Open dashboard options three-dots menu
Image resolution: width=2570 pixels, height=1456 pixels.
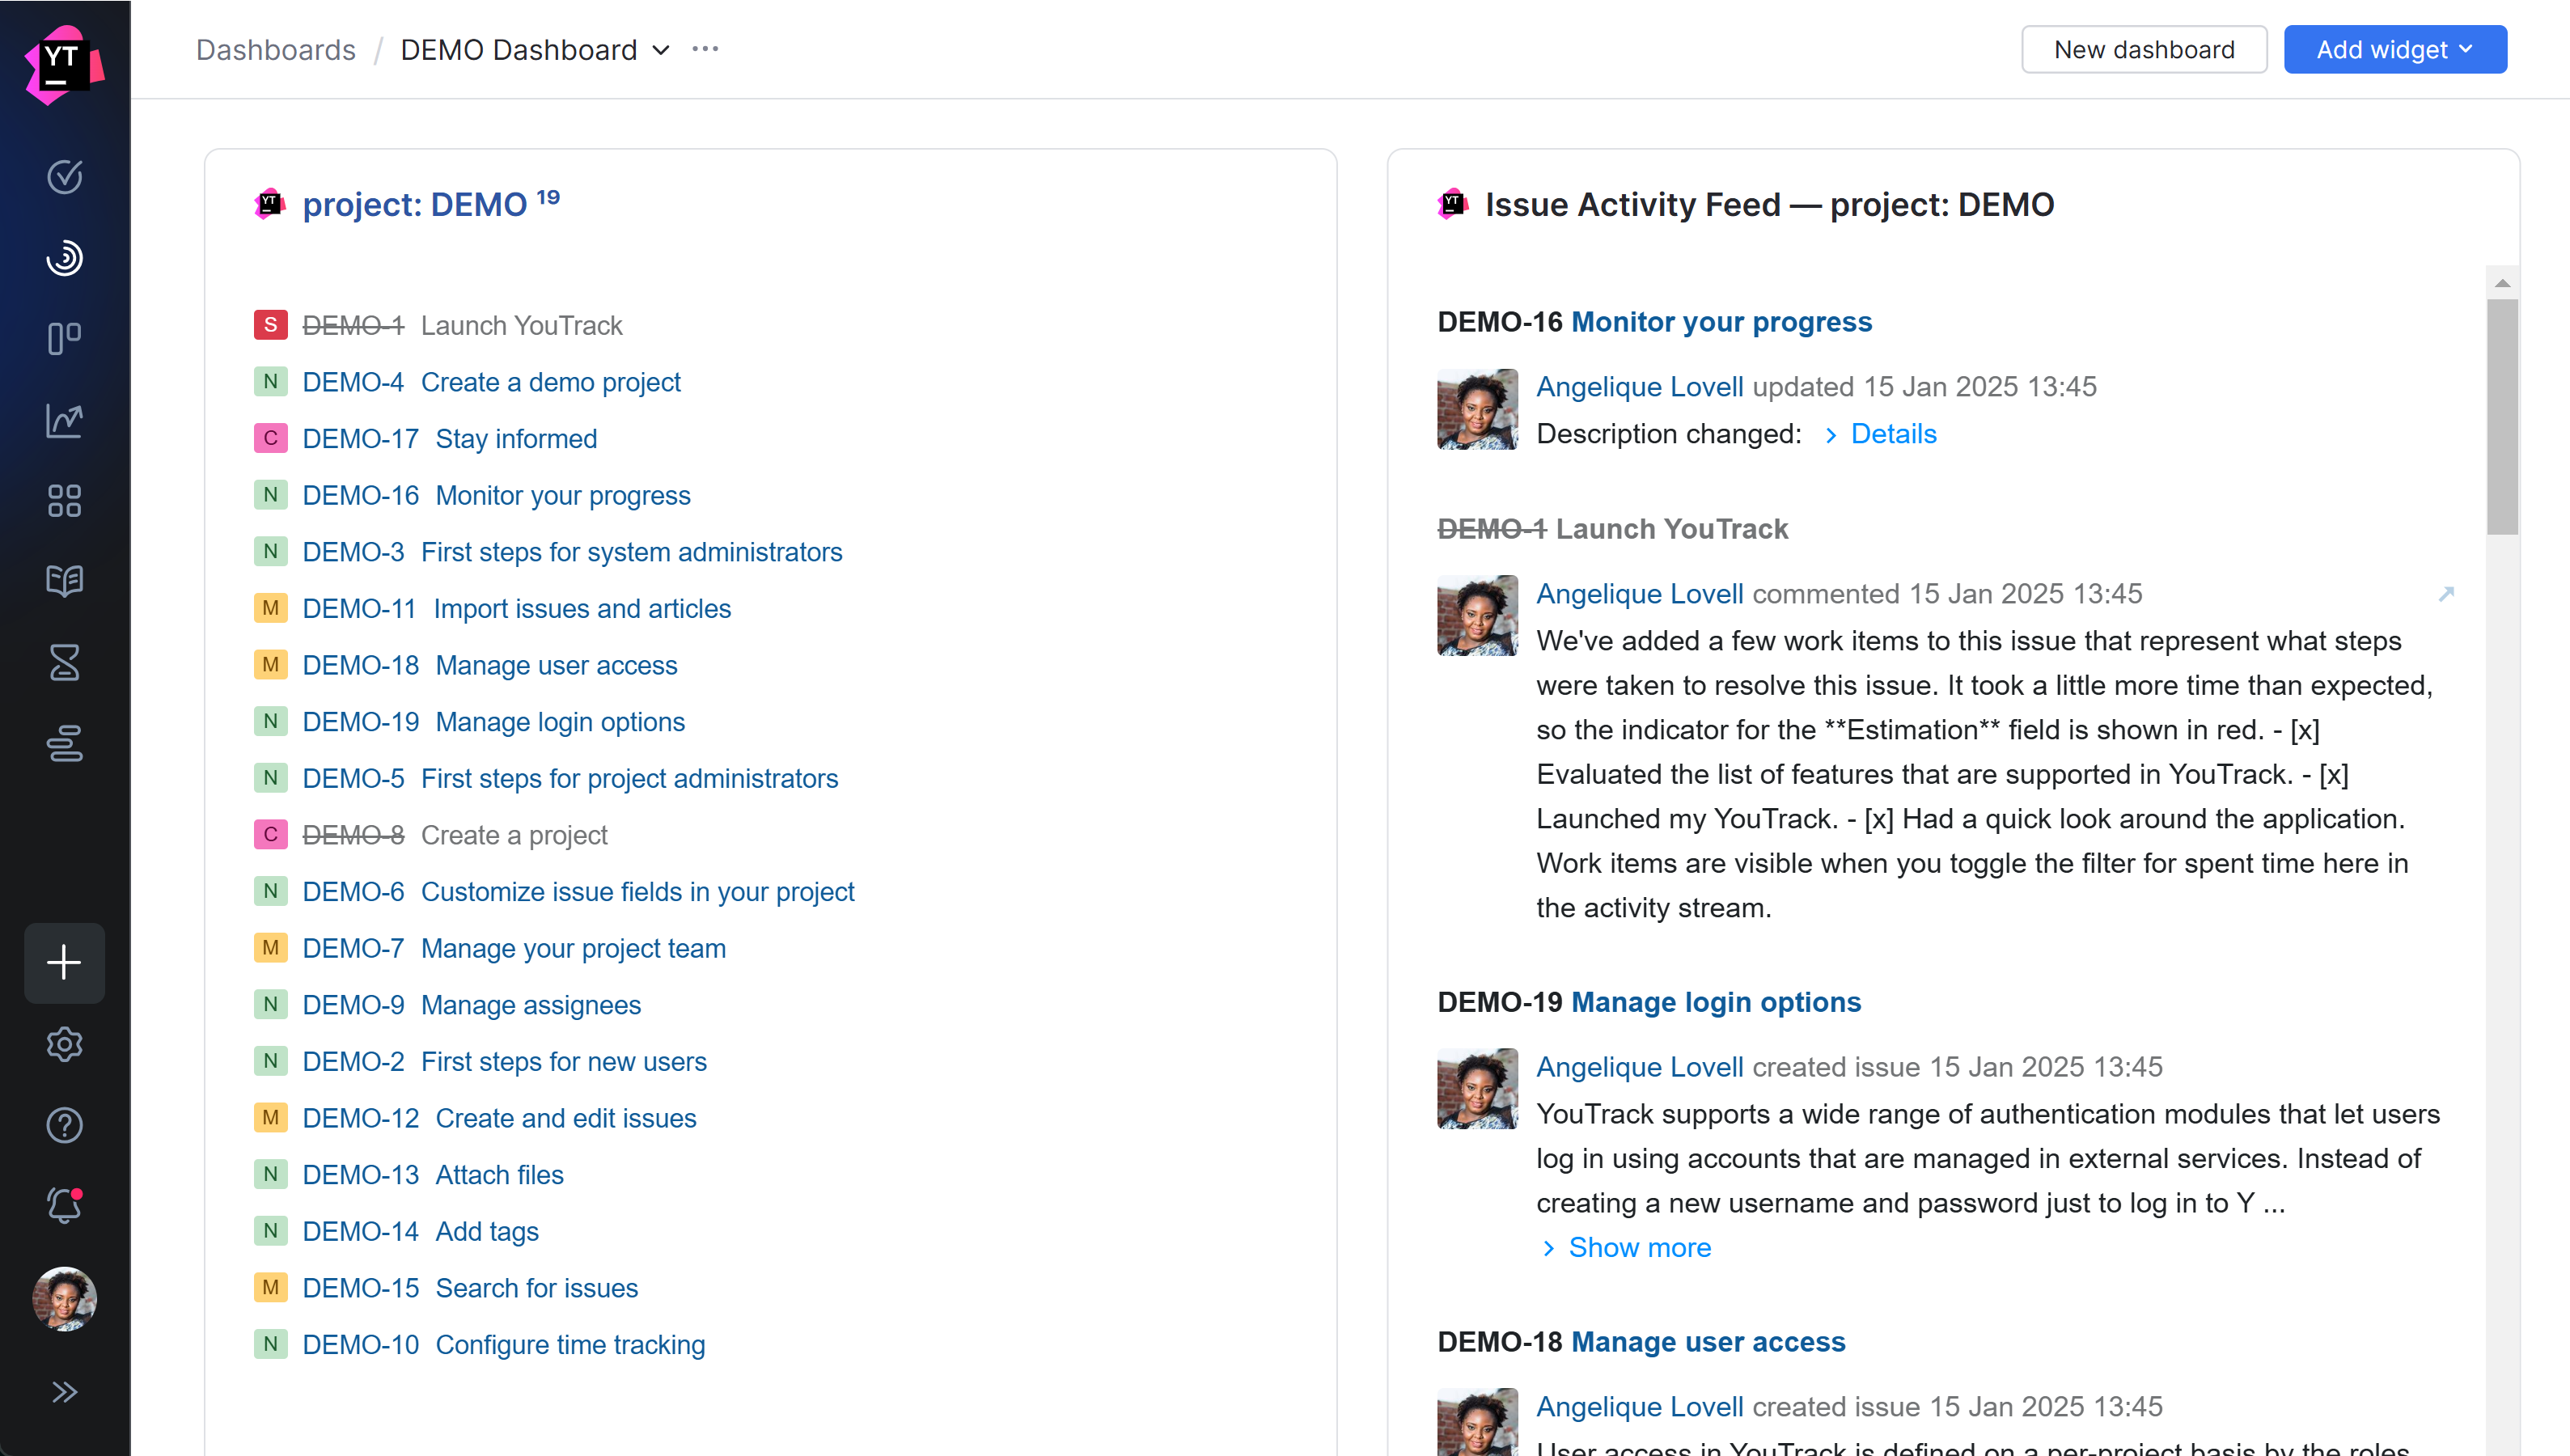tap(705, 50)
